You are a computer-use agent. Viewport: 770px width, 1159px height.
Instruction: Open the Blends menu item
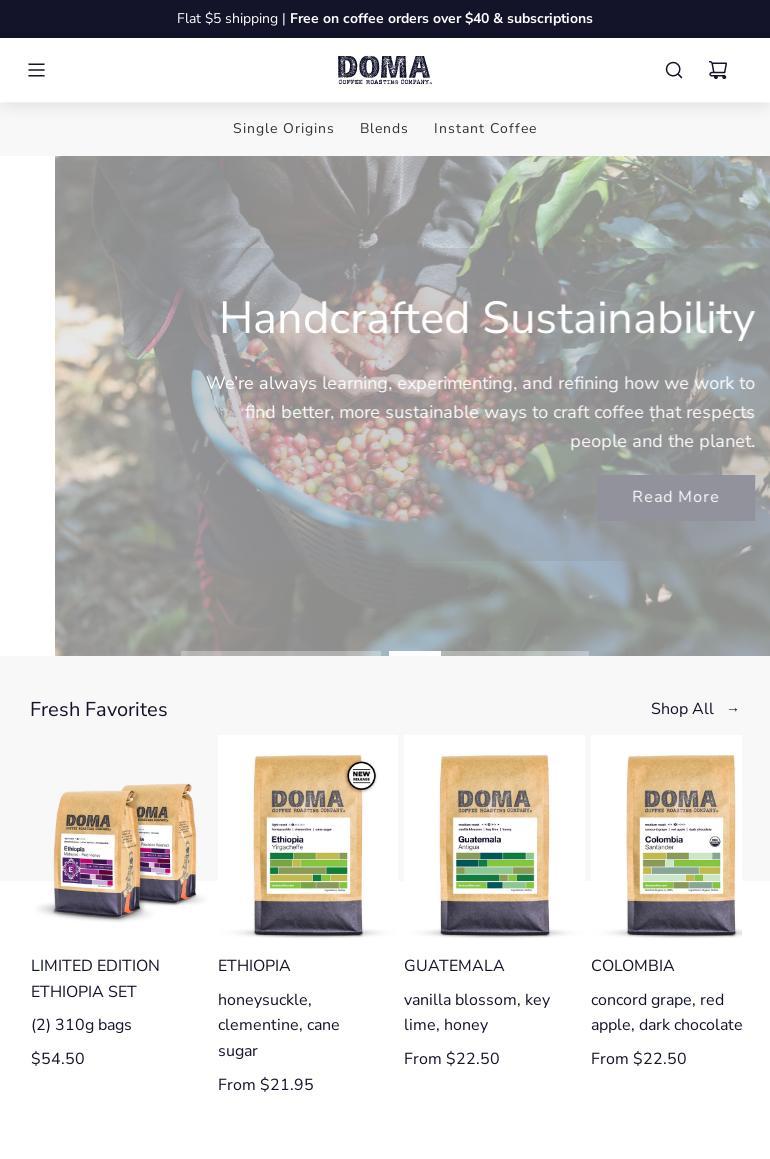(384, 129)
